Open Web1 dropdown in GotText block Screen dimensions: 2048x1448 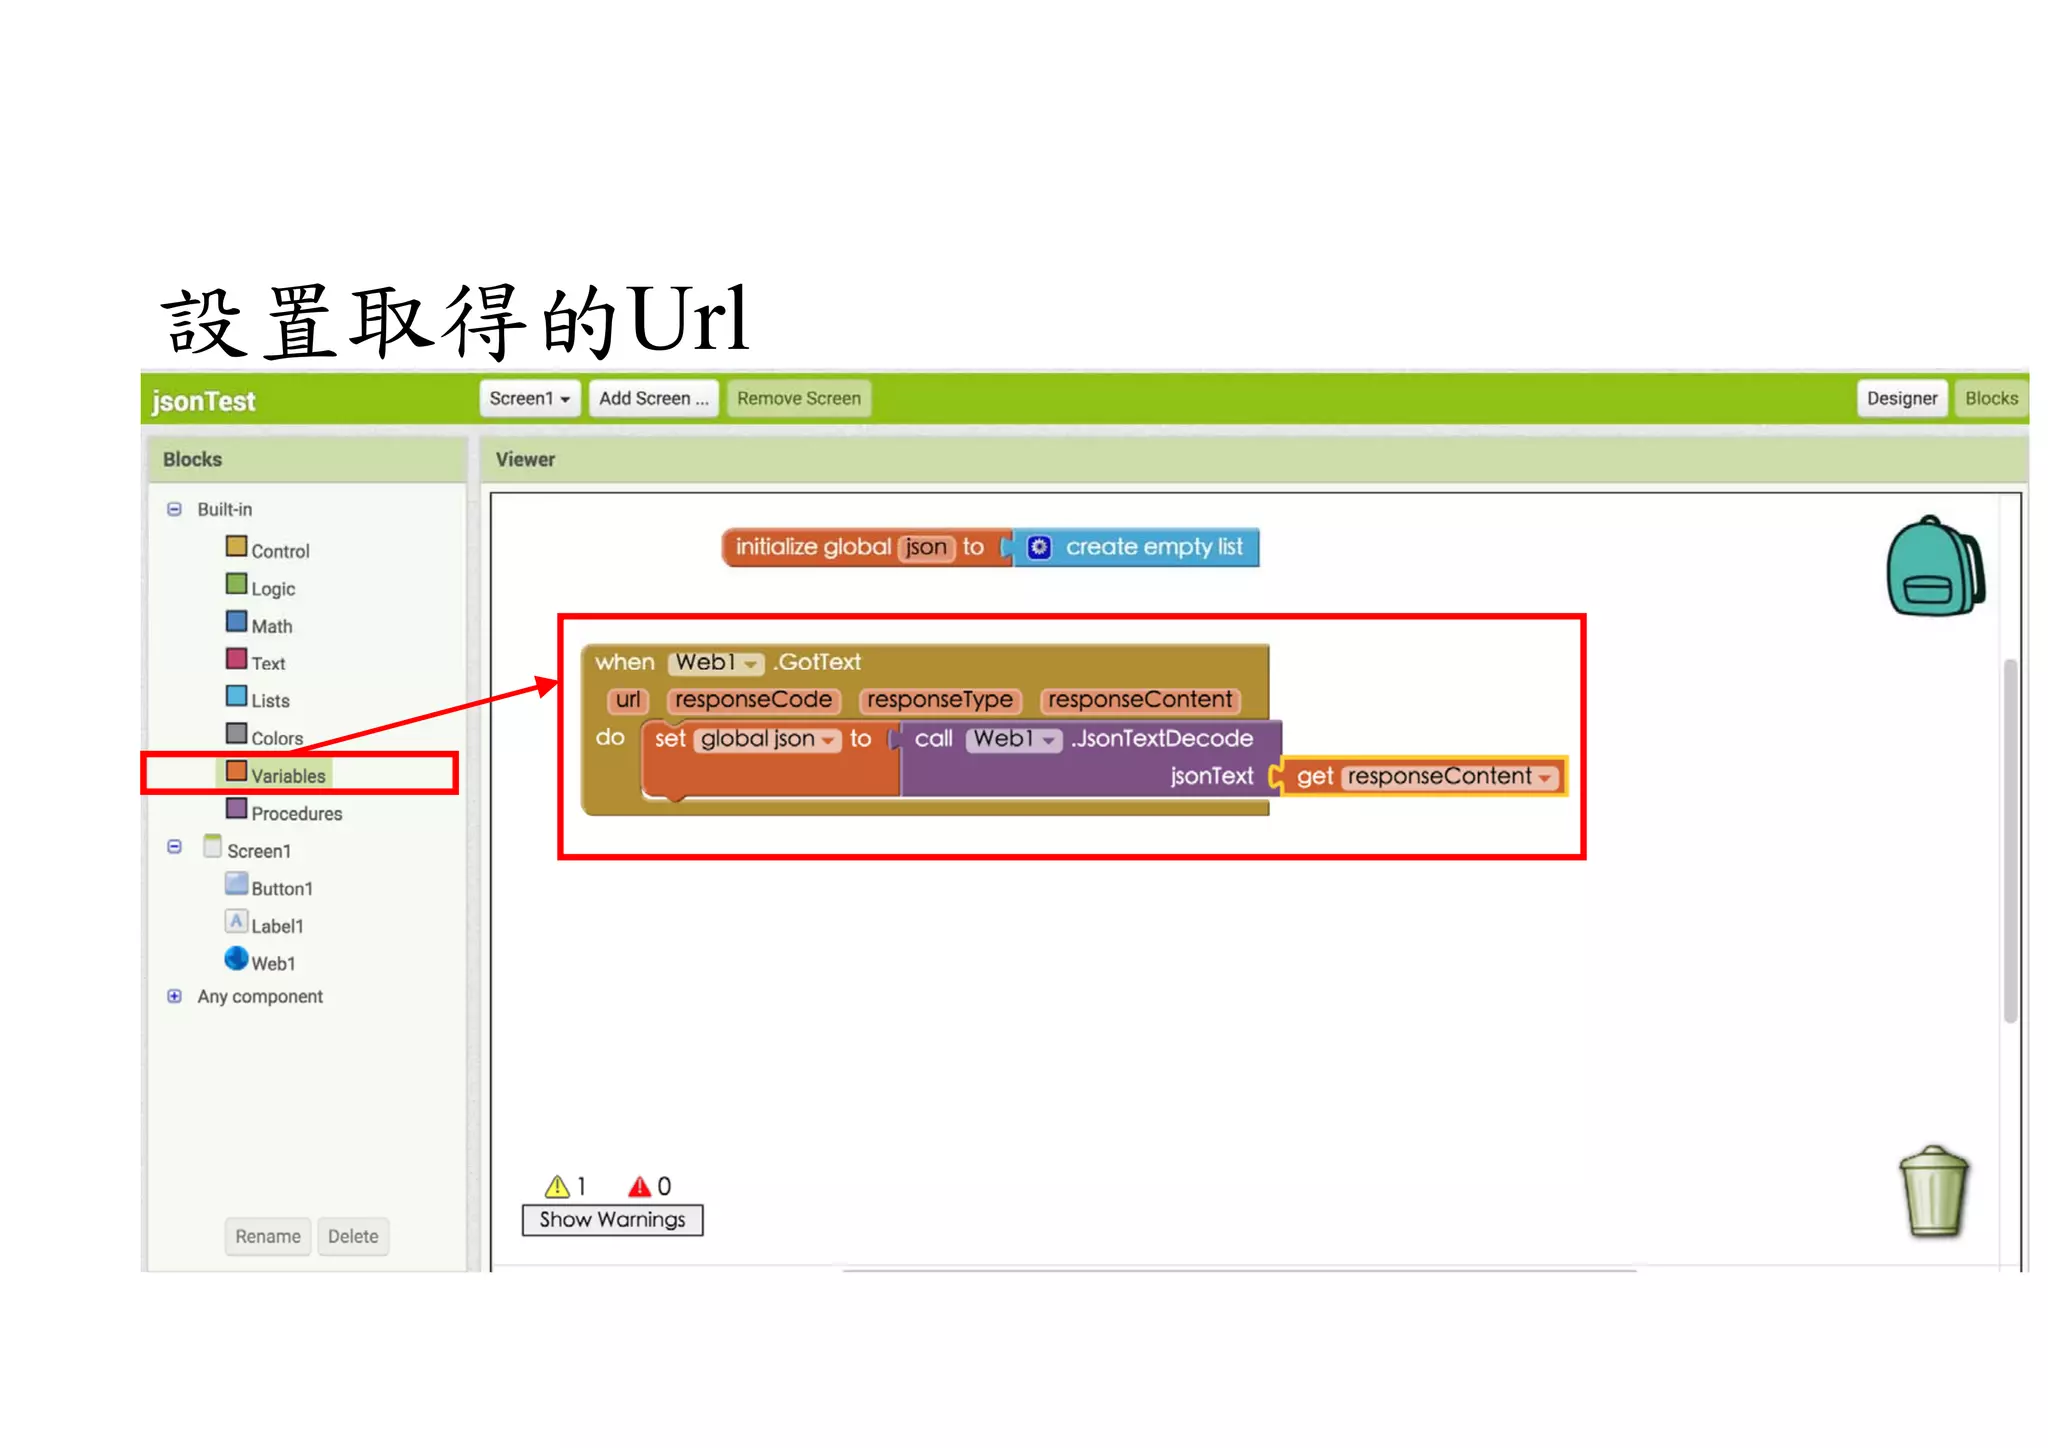coord(750,663)
